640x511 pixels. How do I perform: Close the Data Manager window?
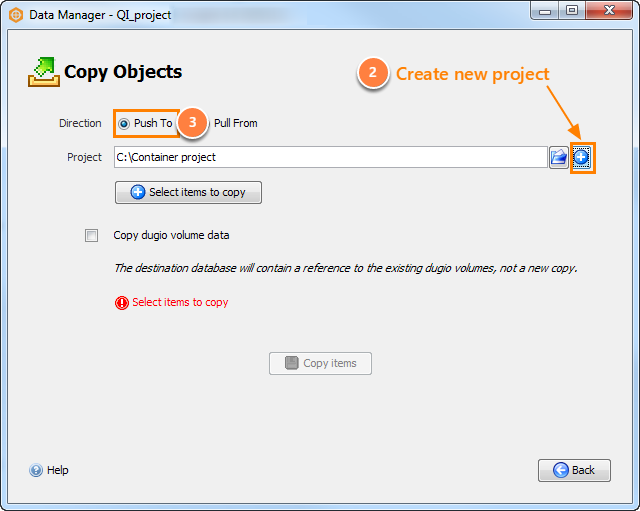point(609,11)
